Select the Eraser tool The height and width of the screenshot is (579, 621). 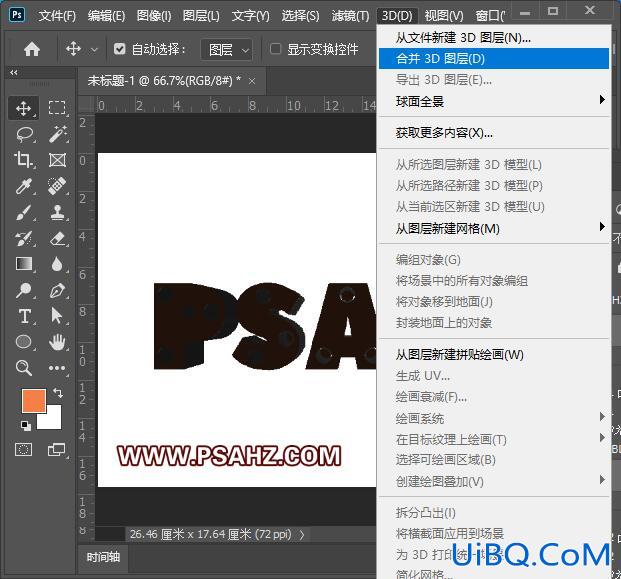(57, 238)
